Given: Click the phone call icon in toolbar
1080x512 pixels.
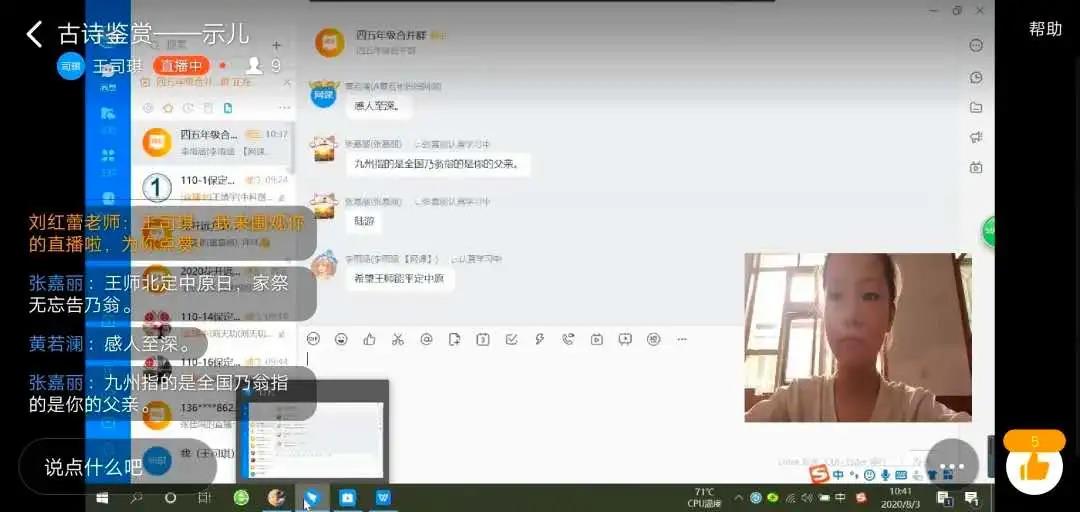Looking at the screenshot, I should click(568, 339).
